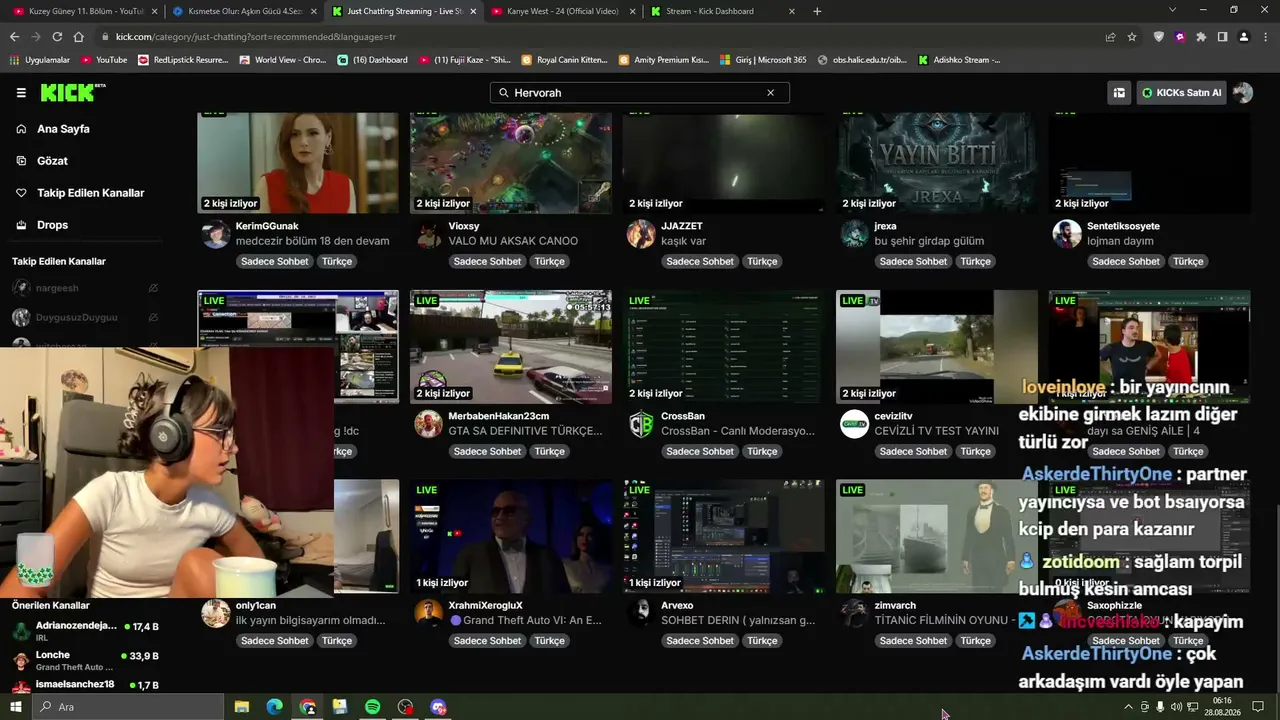Screen dimensions: 1280x720
Task: Click the kick.com address bar
Action: (x=600, y=37)
